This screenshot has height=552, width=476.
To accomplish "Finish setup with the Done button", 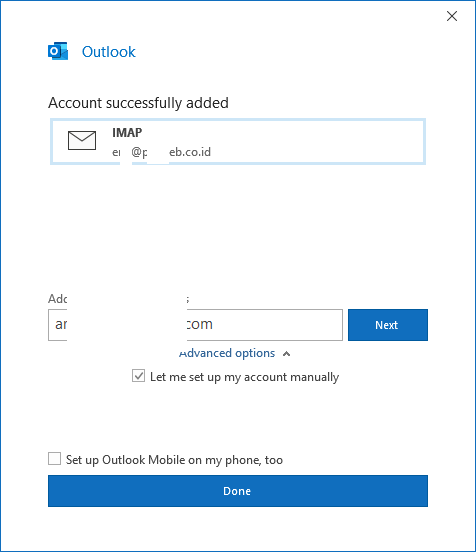I will [x=238, y=491].
